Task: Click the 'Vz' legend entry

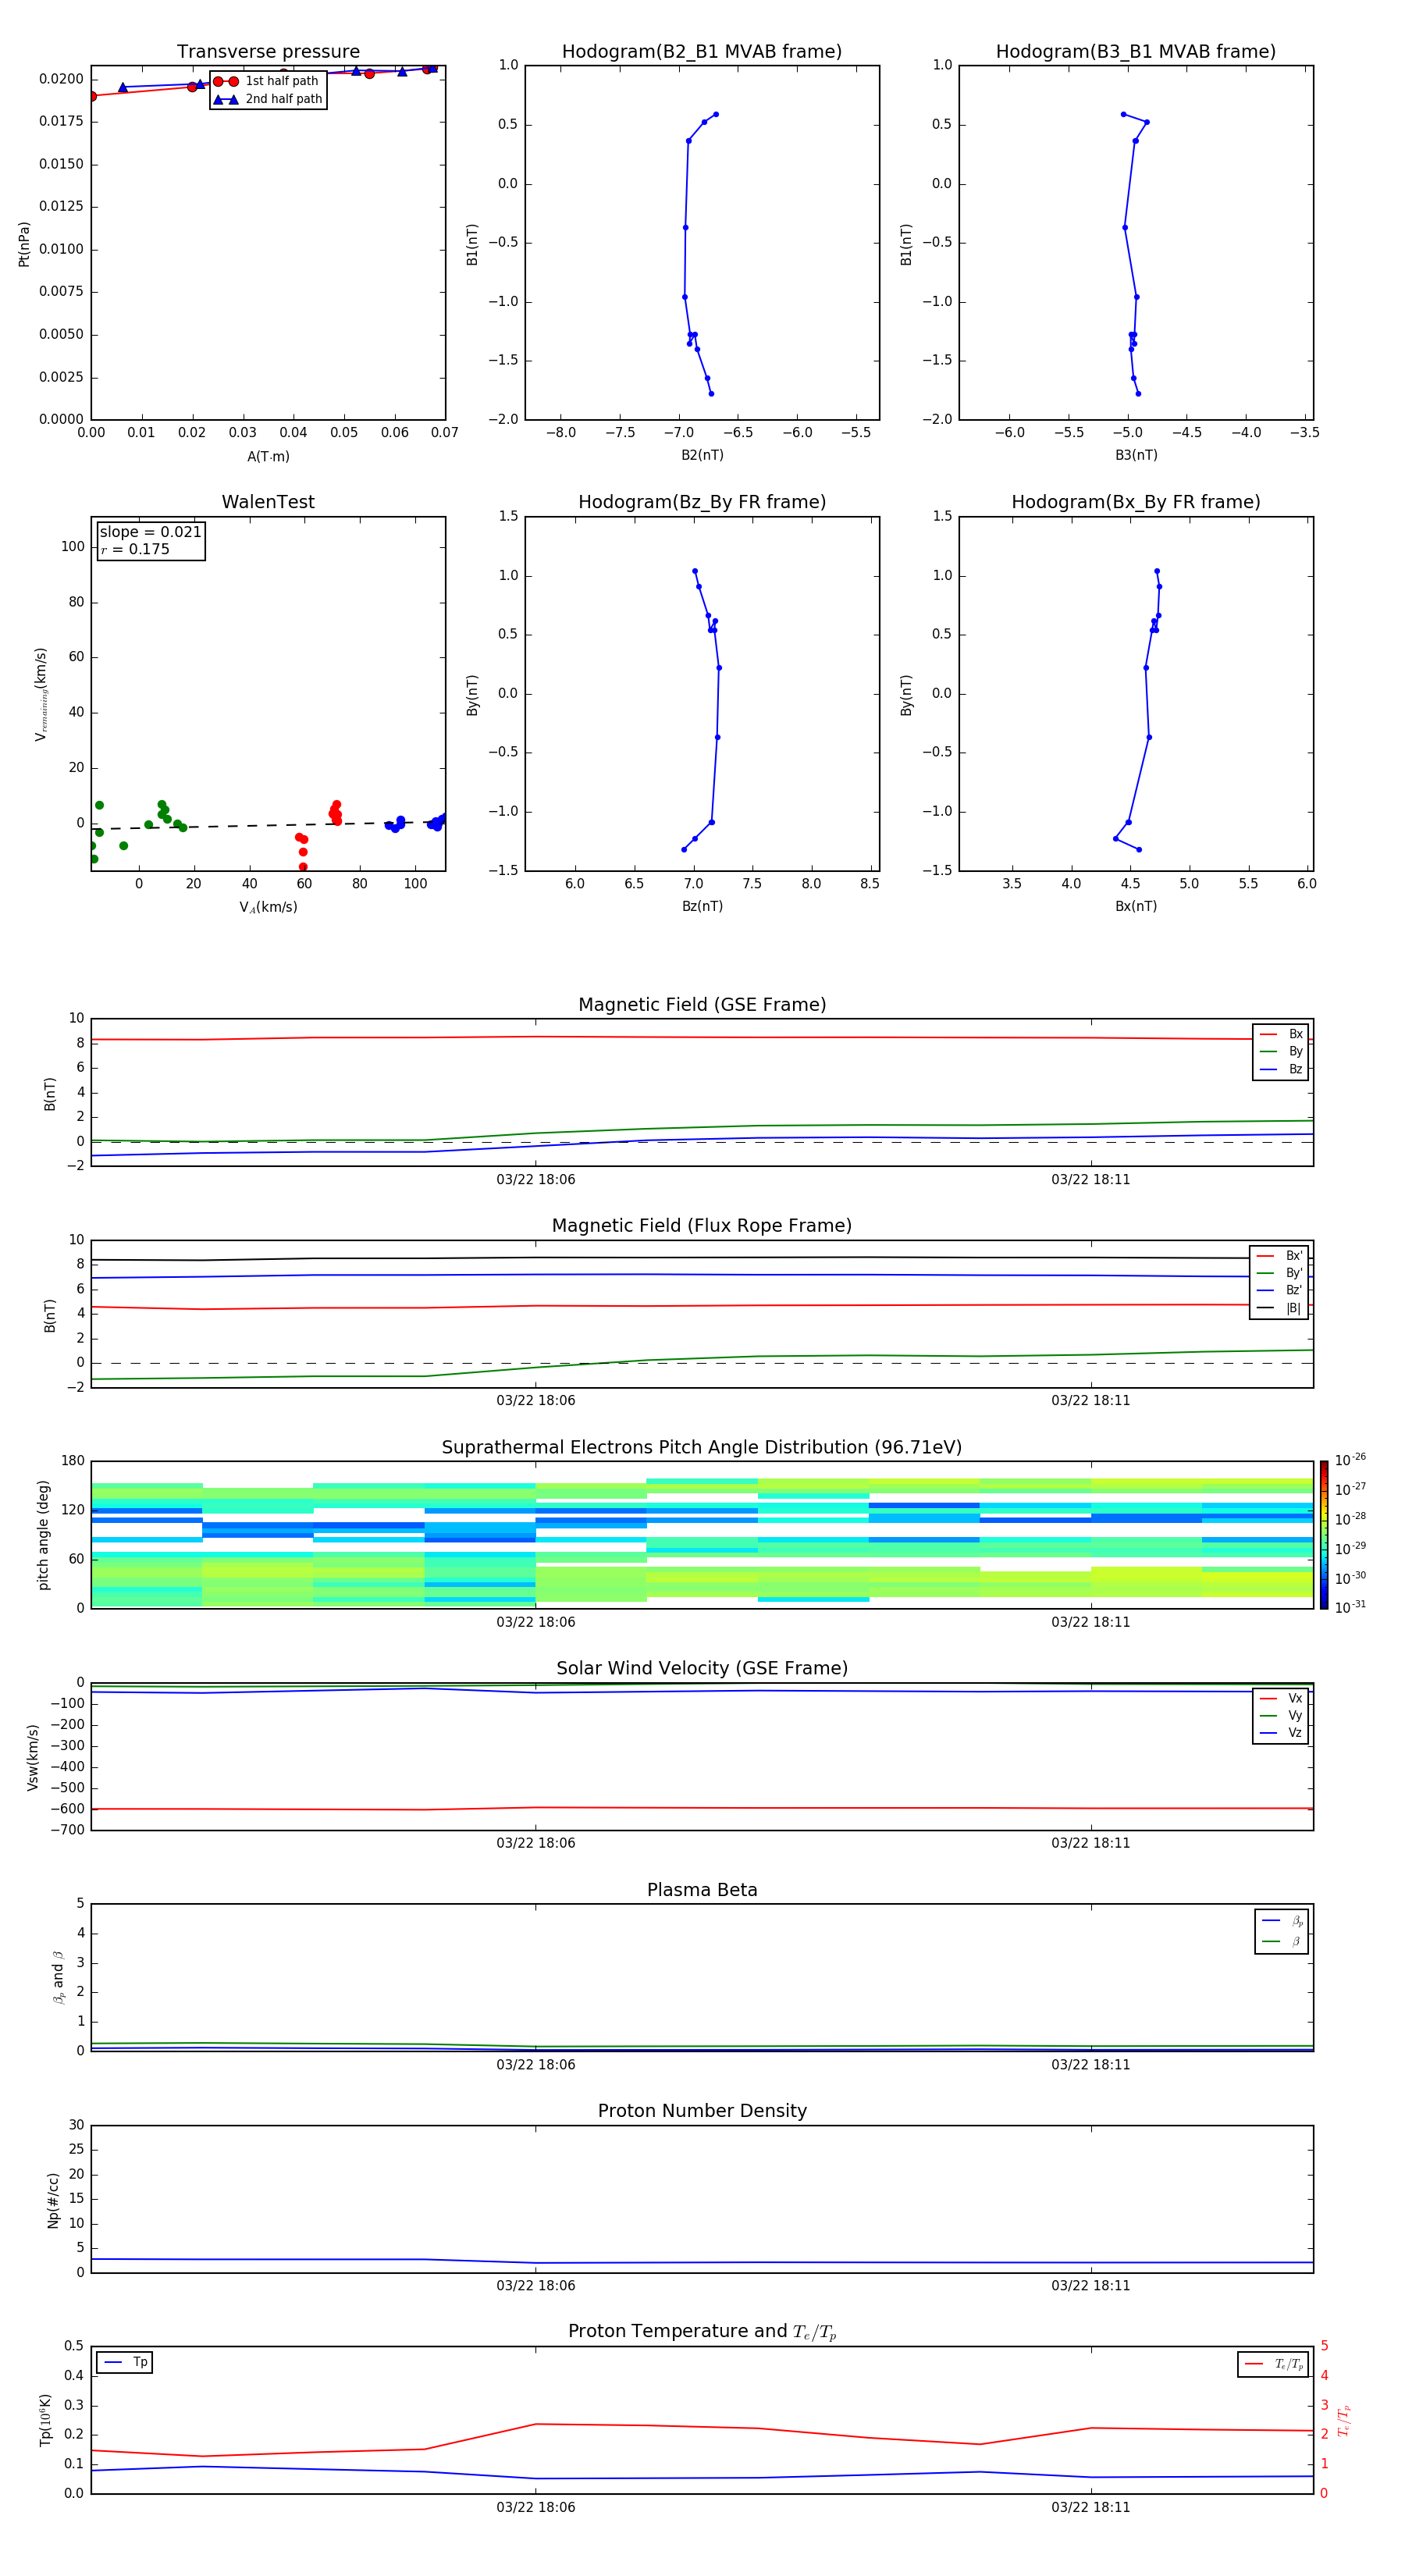Action: click(x=1281, y=1733)
